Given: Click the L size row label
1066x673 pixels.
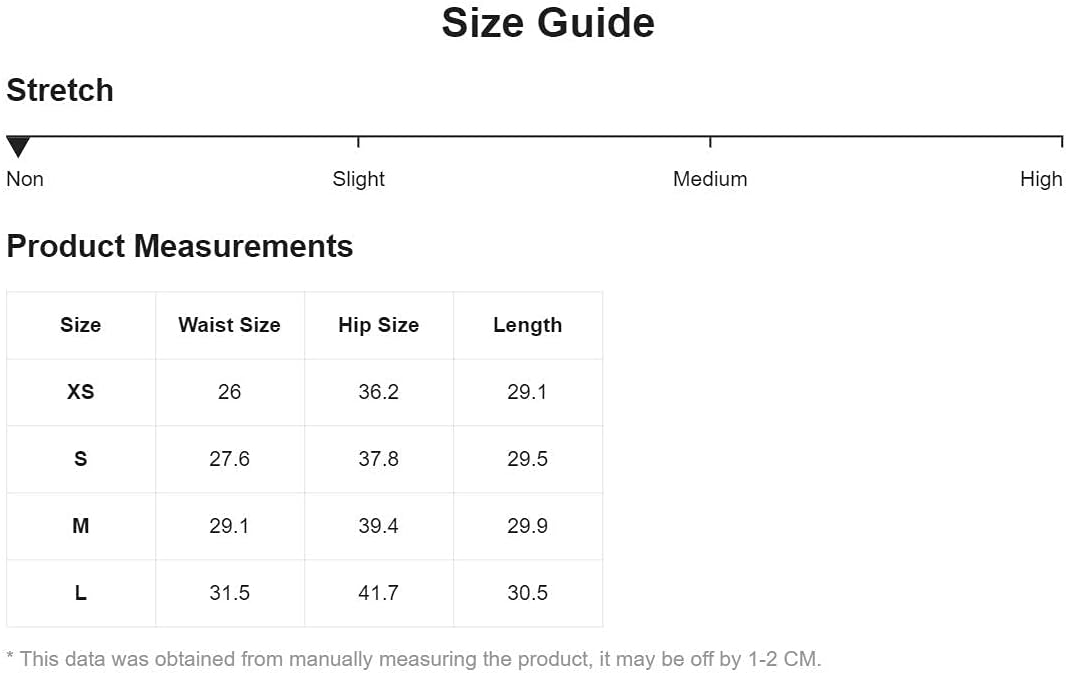Looking at the screenshot, I should coord(80,593).
